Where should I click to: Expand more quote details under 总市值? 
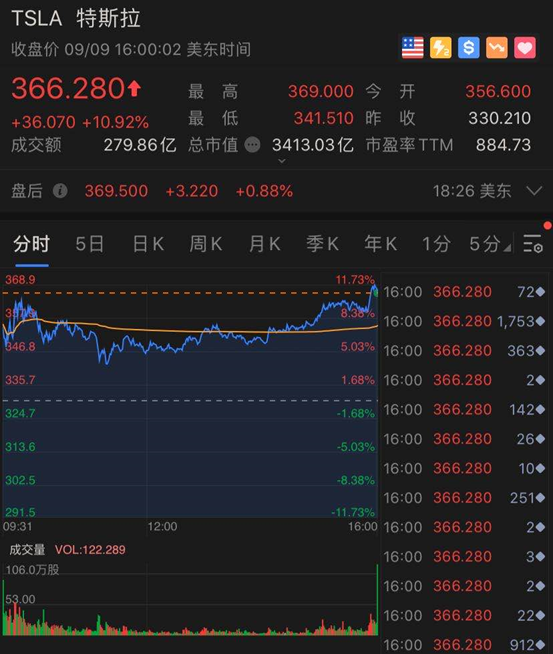tap(282, 161)
